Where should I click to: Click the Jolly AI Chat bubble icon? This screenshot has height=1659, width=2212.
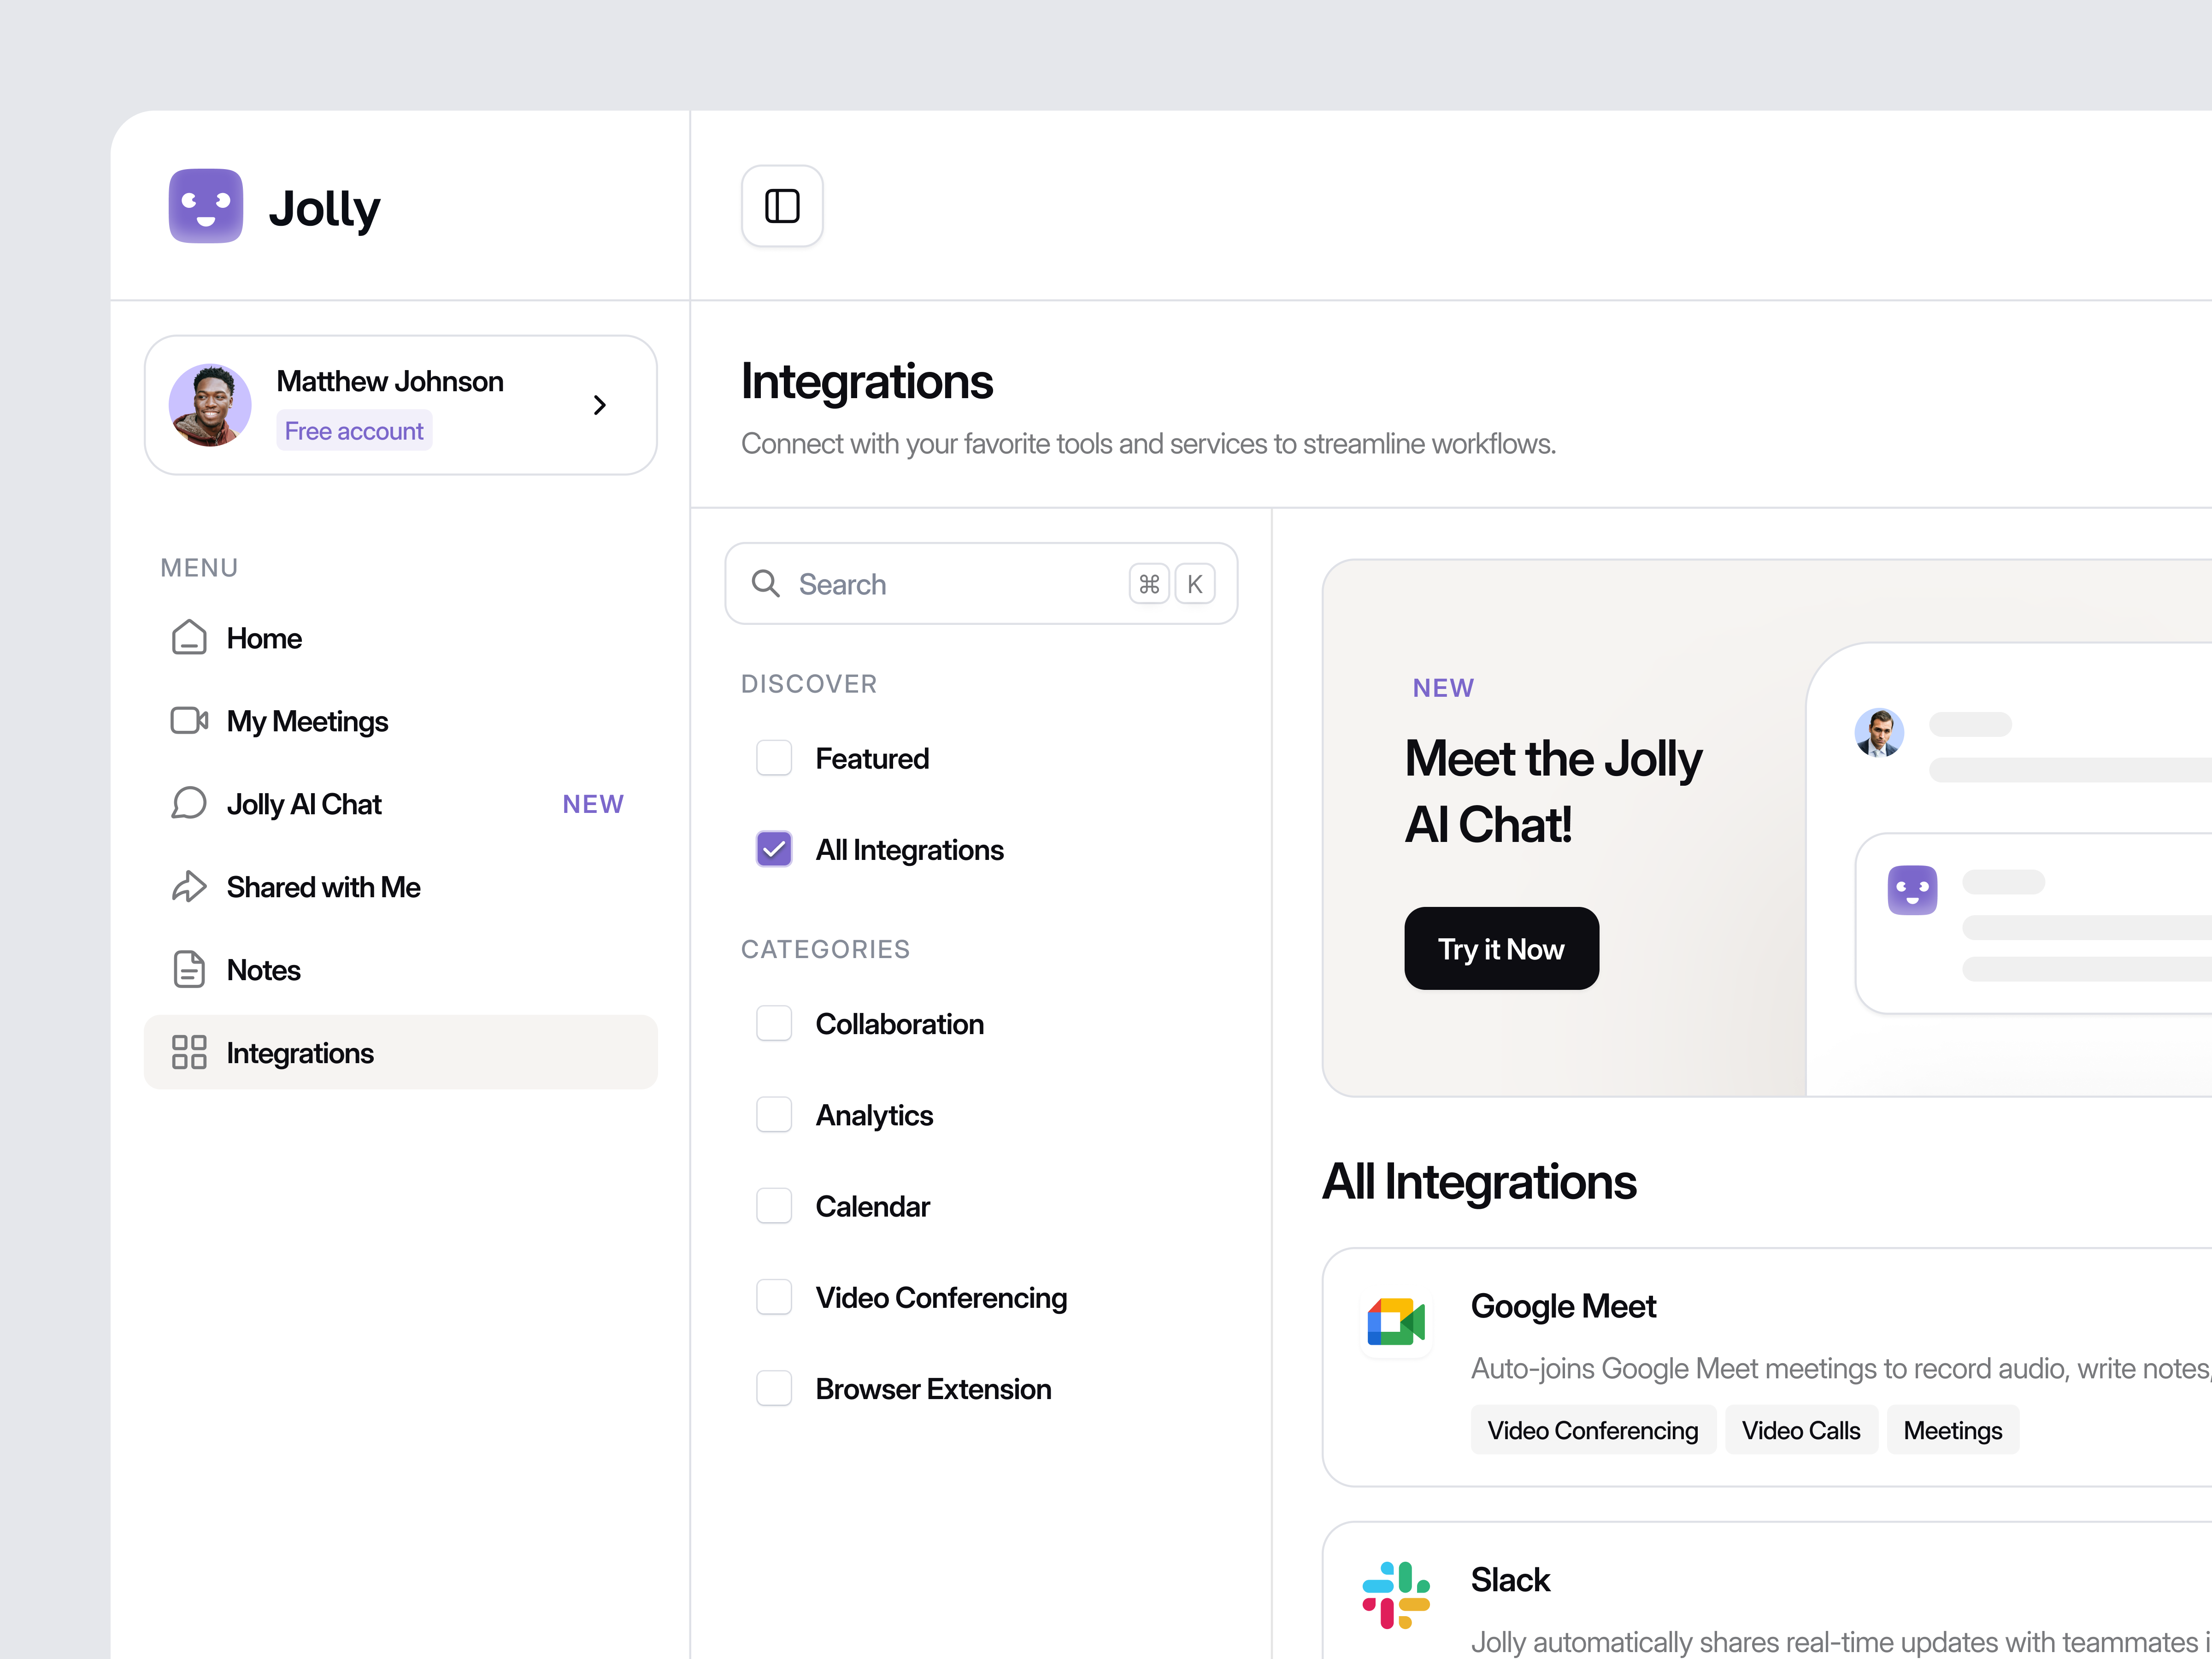click(189, 804)
